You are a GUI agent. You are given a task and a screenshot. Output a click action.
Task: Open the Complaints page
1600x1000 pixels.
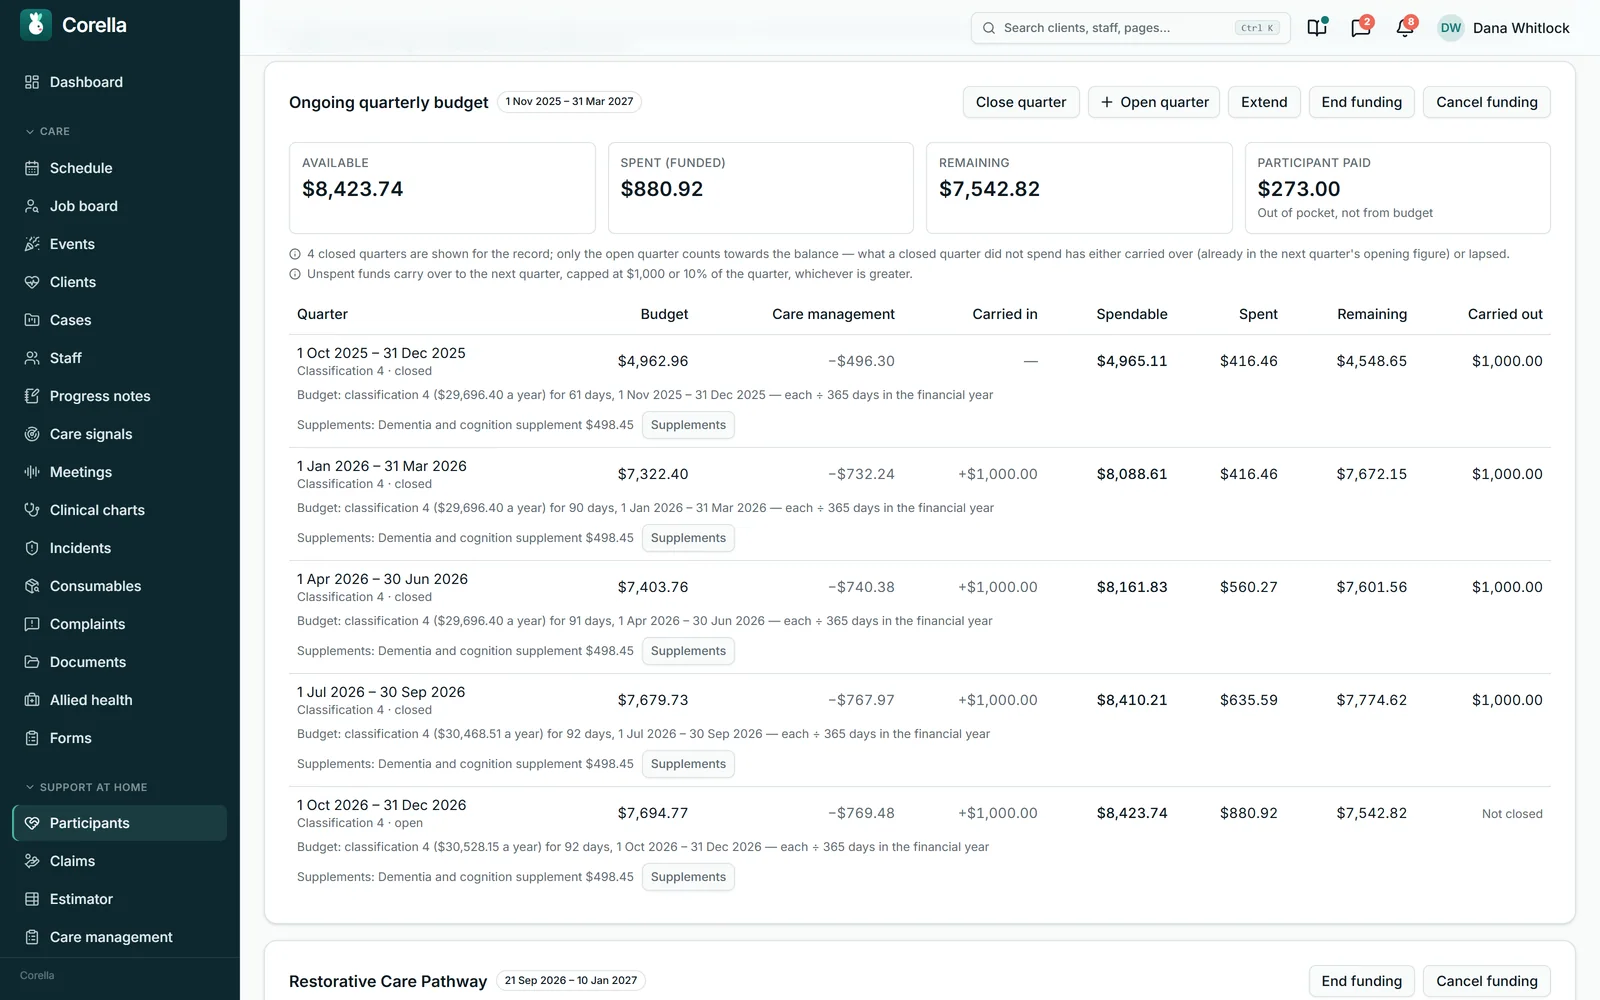tap(119, 624)
